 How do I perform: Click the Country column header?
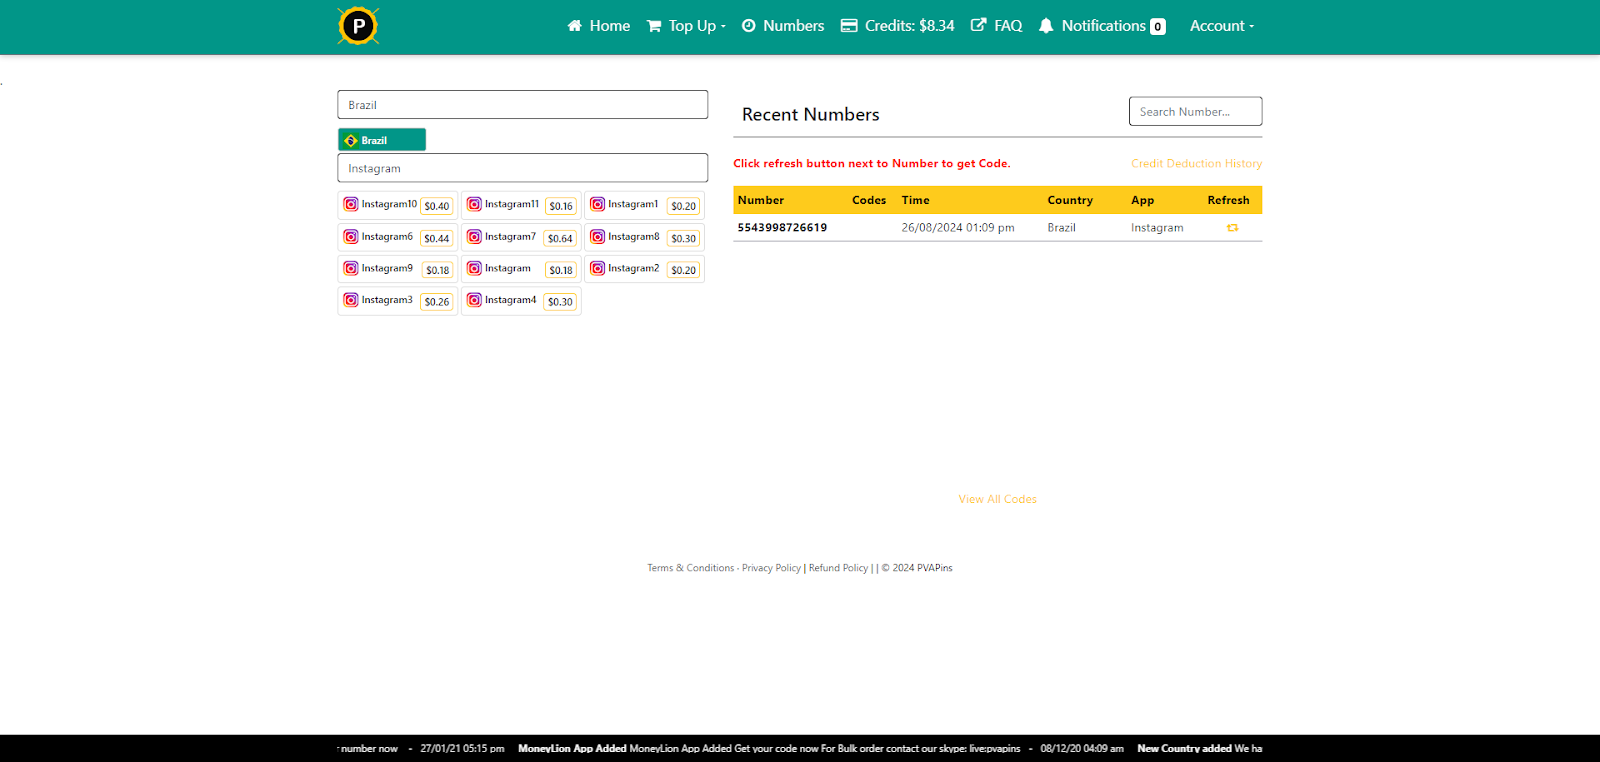click(1070, 200)
